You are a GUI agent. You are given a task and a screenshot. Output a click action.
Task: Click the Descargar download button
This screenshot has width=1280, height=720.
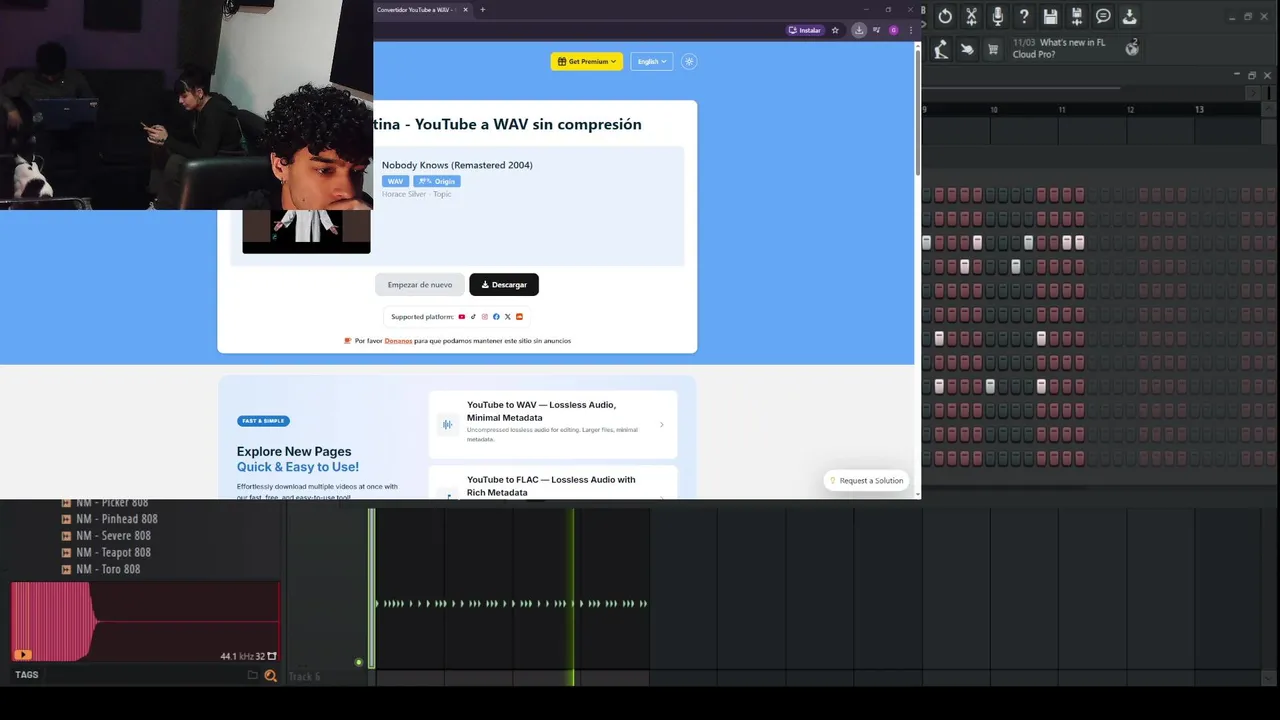pos(504,285)
